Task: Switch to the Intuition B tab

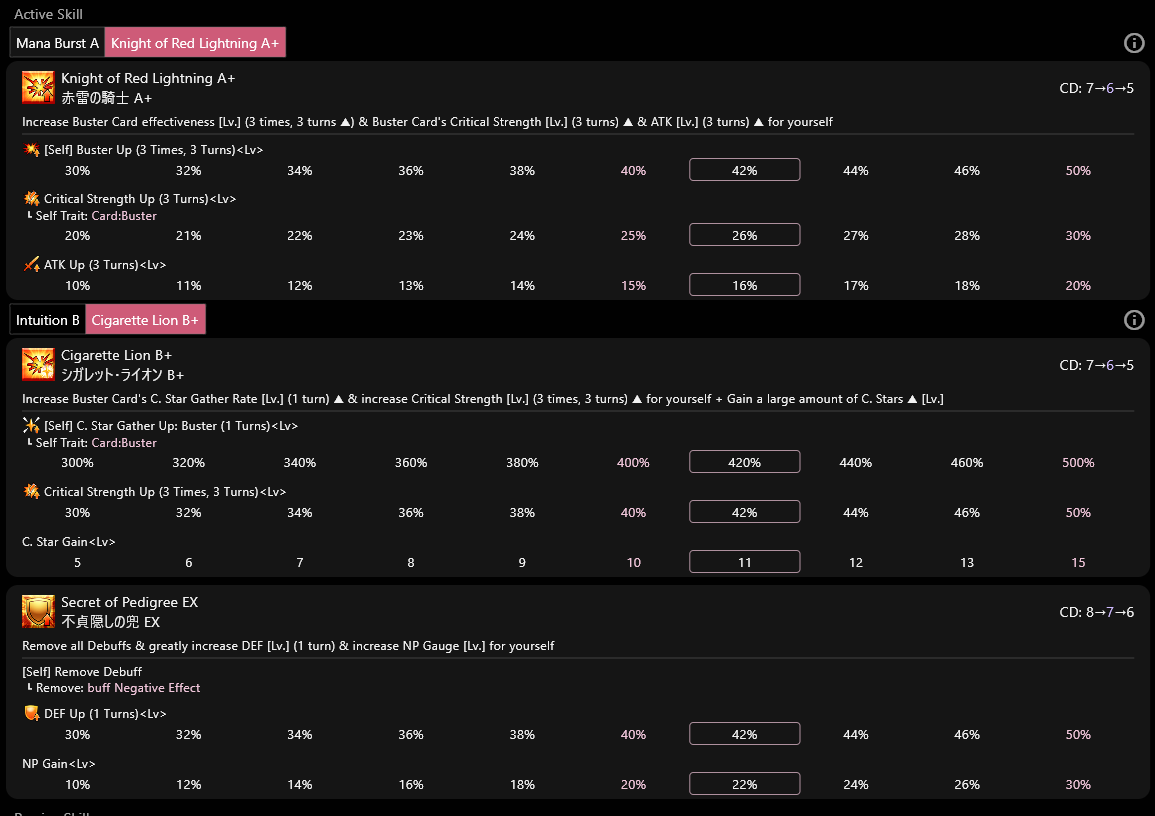Action: coord(48,320)
